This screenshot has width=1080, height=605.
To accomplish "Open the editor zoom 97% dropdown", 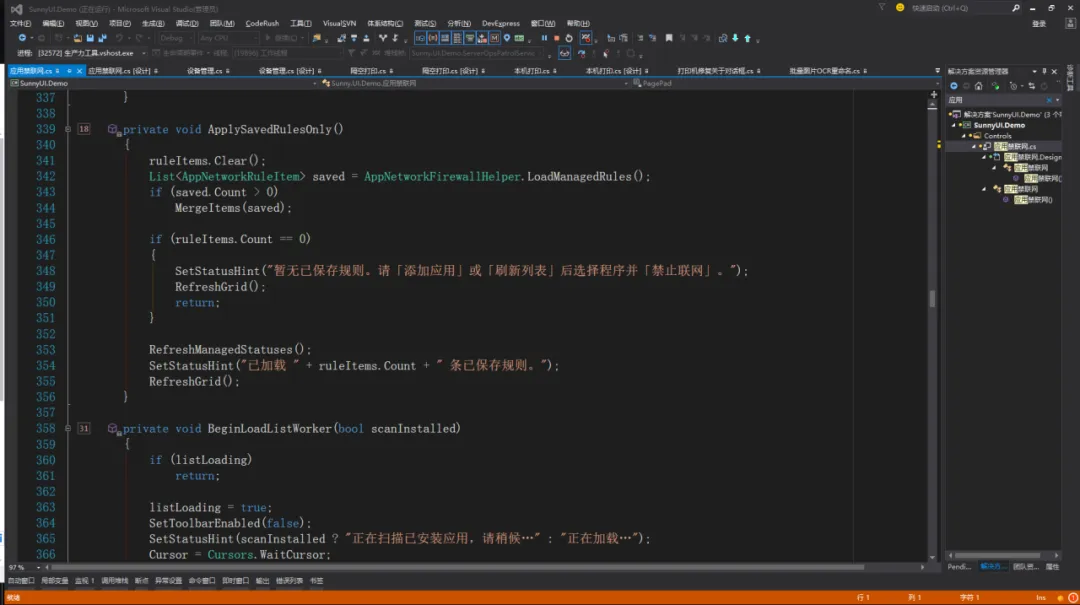I will [38, 568].
